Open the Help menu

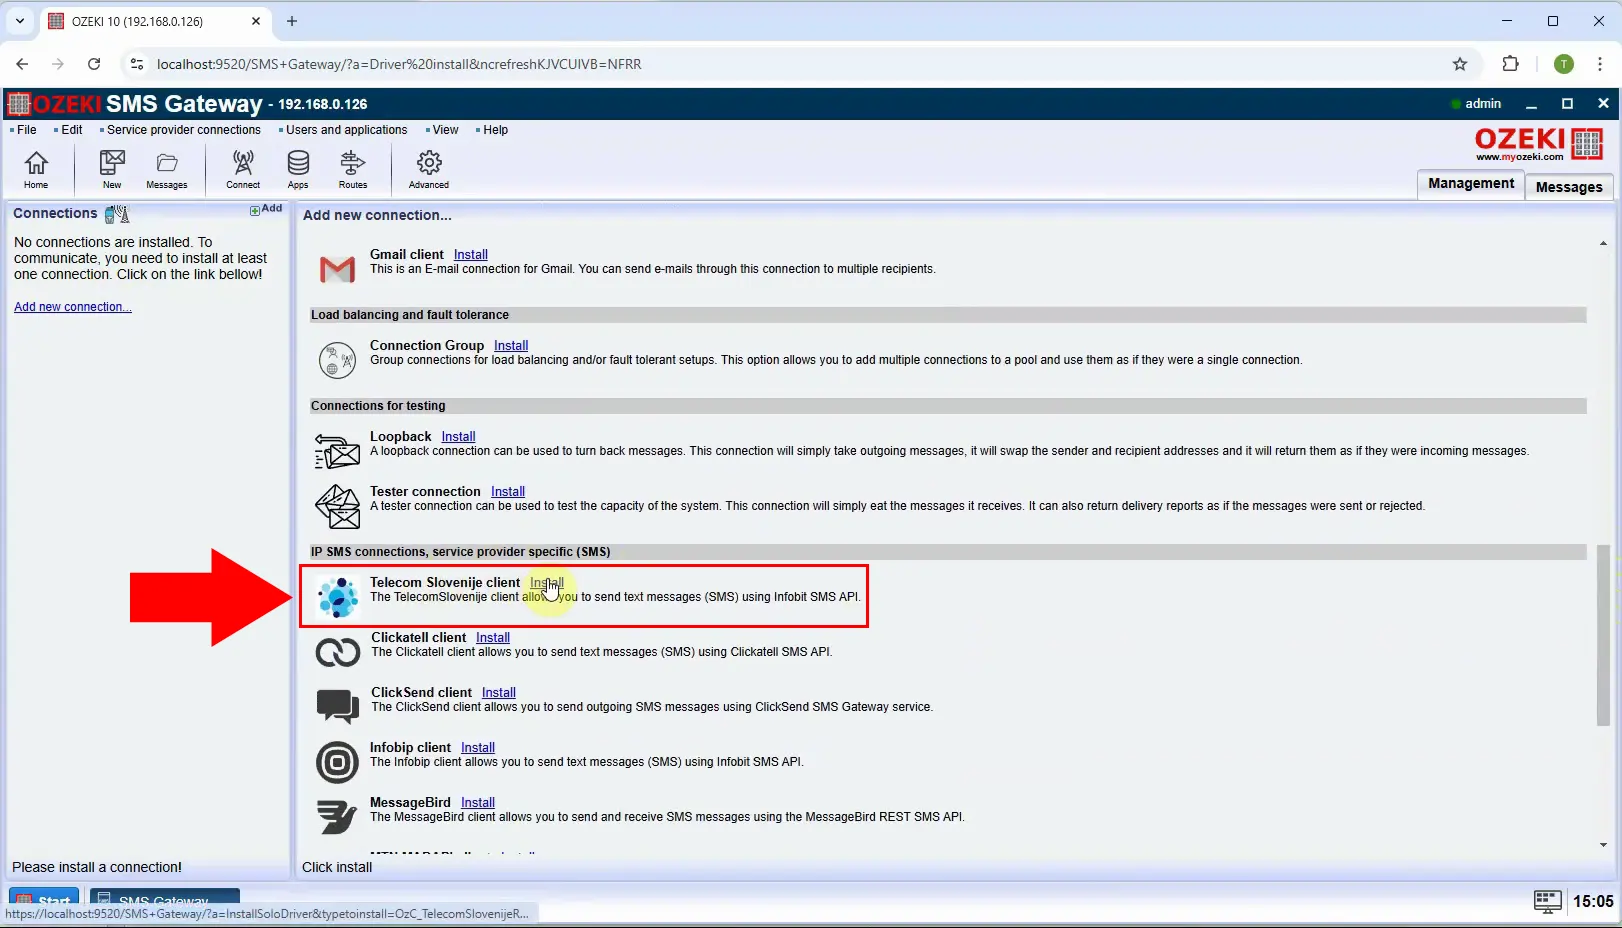click(495, 130)
